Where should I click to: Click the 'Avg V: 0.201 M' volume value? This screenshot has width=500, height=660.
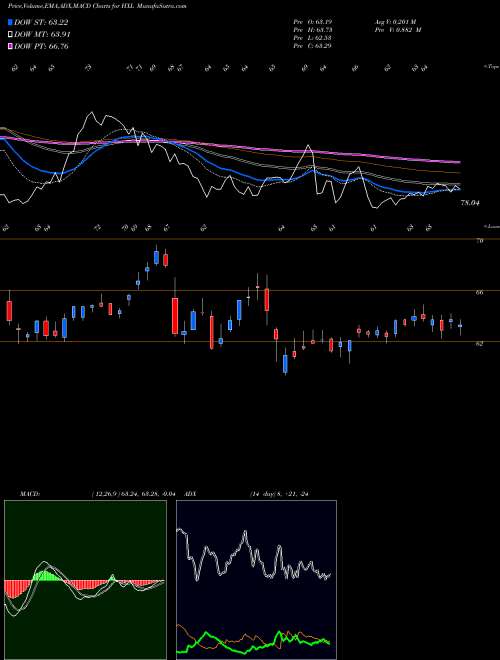coord(394,22)
